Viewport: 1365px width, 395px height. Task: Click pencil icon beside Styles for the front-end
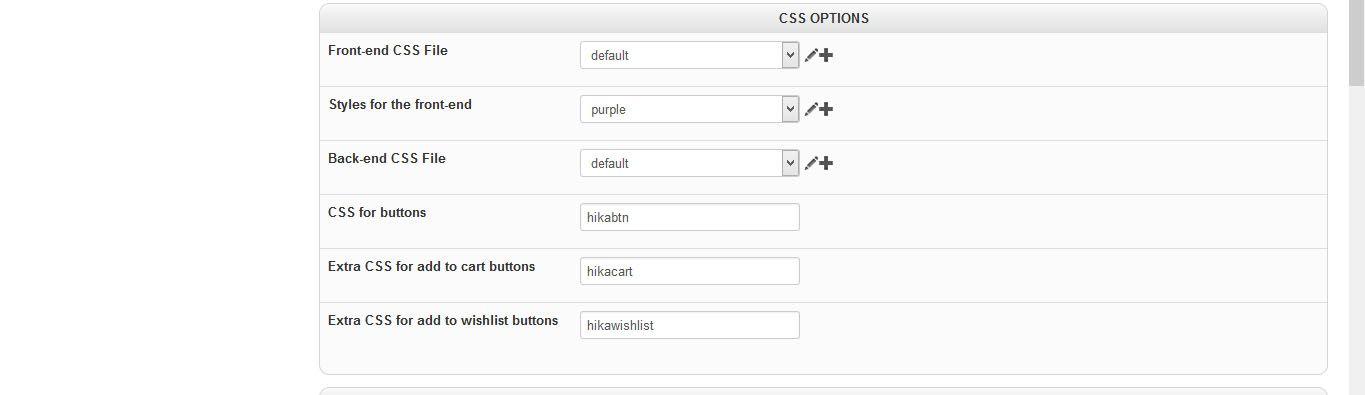[x=811, y=109]
